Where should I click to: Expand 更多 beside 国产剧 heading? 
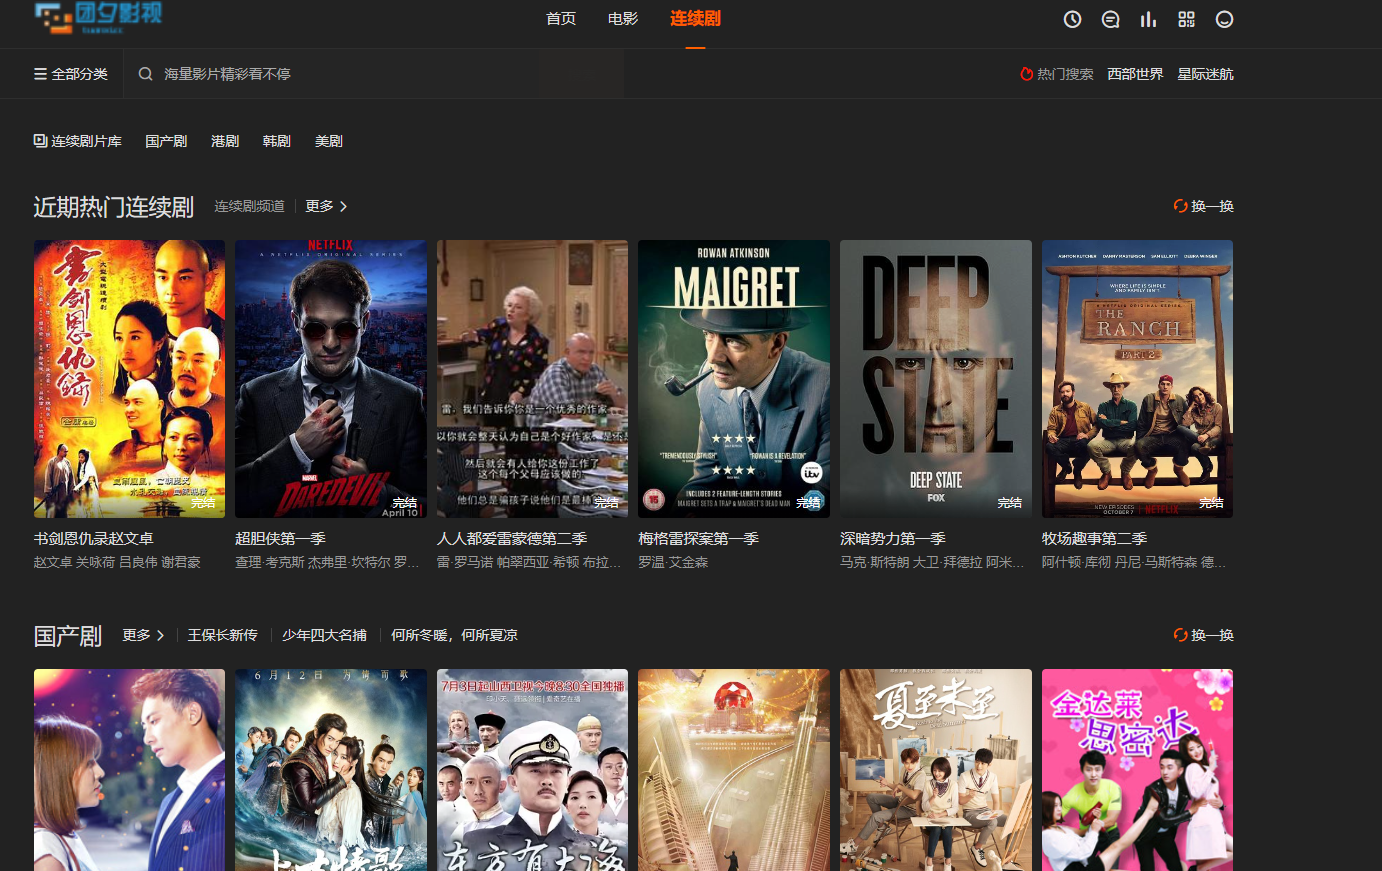(x=143, y=635)
